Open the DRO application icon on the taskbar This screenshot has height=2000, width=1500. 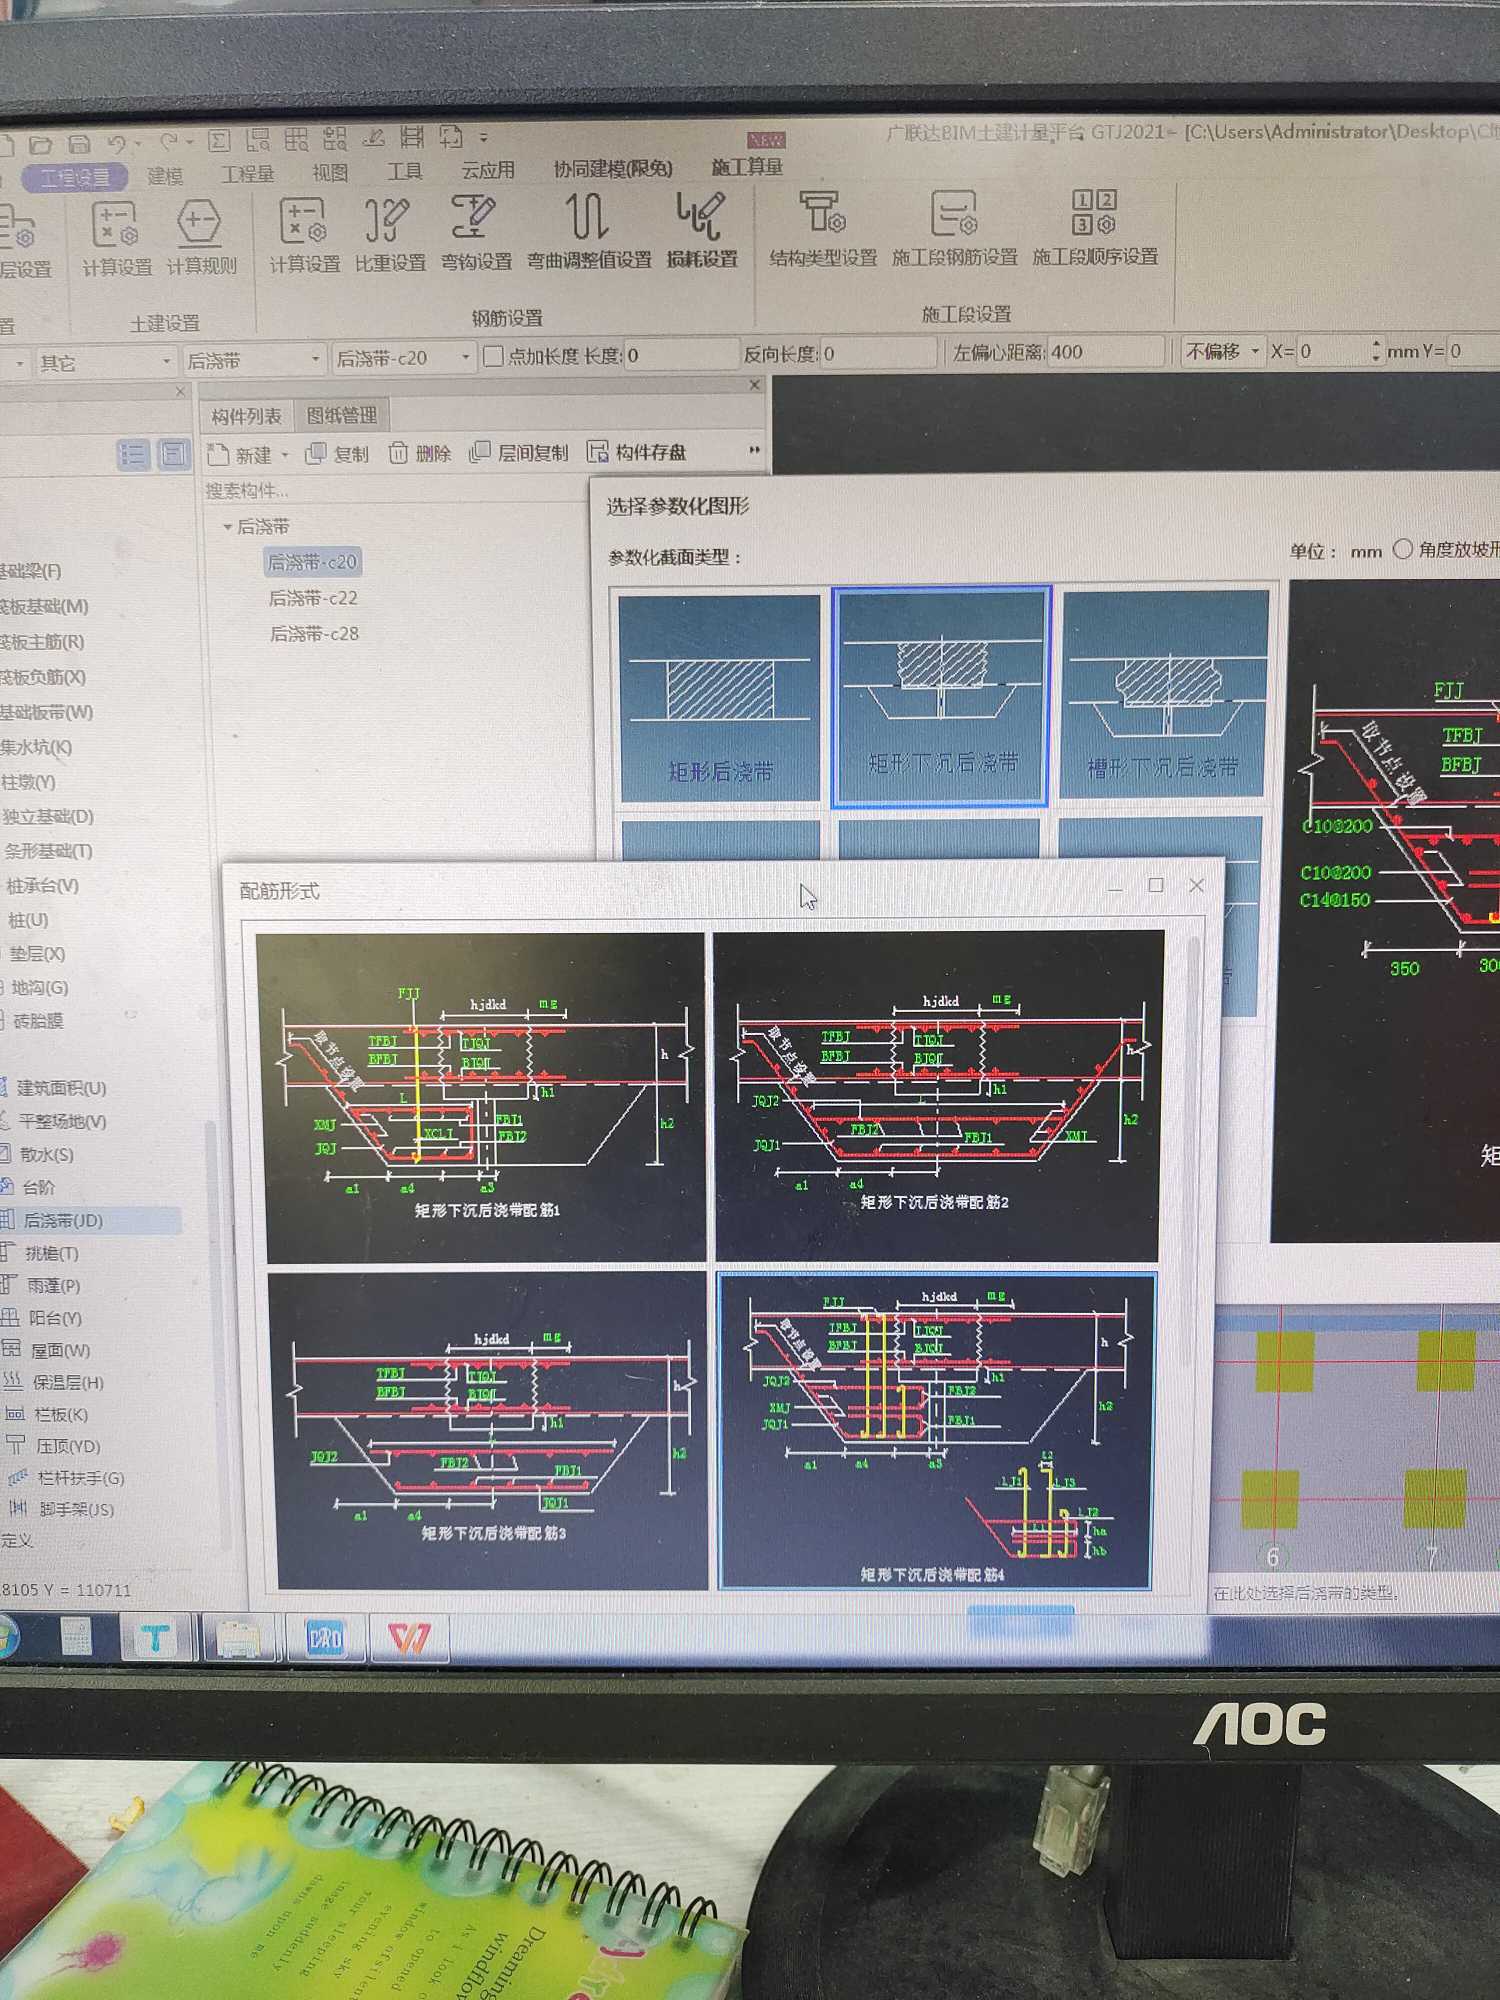pos(325,1638)
